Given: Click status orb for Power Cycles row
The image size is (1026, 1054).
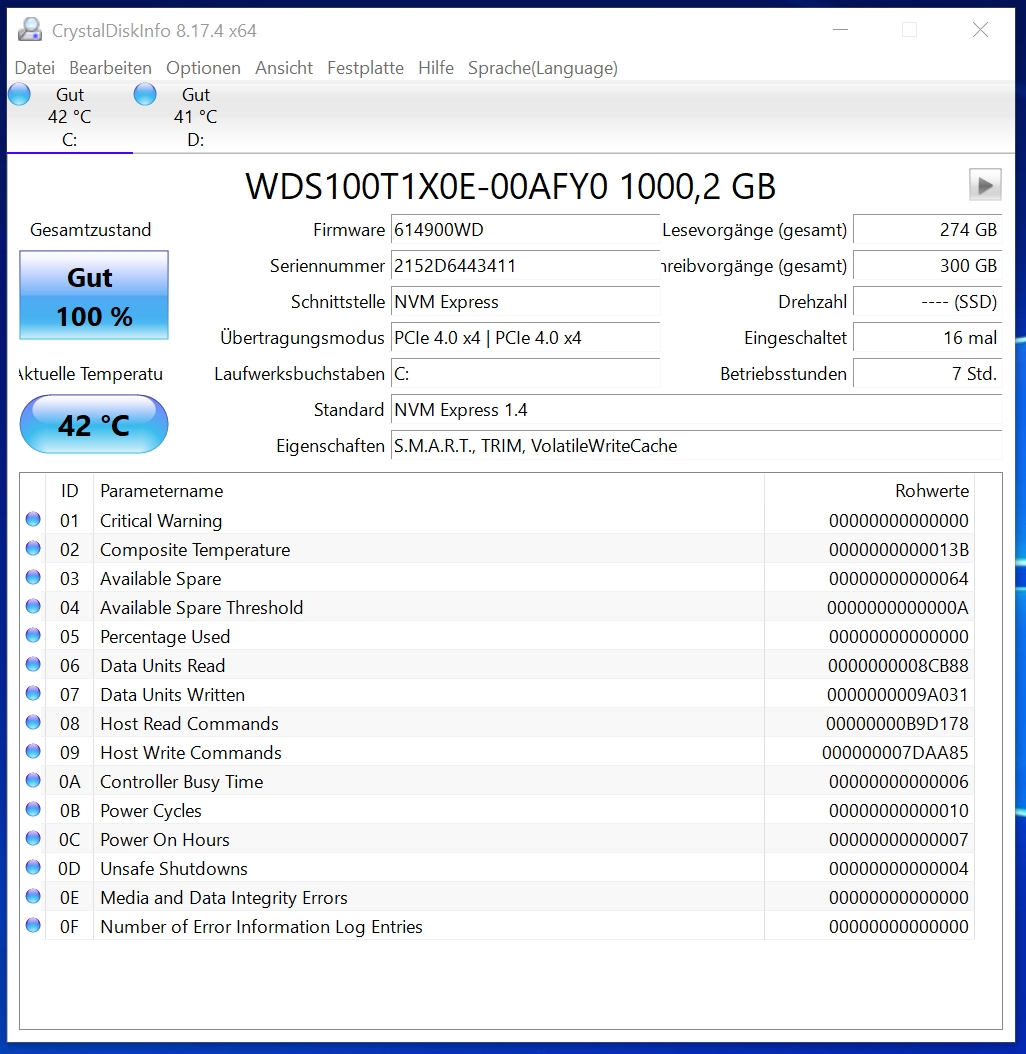Looking at the screenshot, I should coord(33,809).
